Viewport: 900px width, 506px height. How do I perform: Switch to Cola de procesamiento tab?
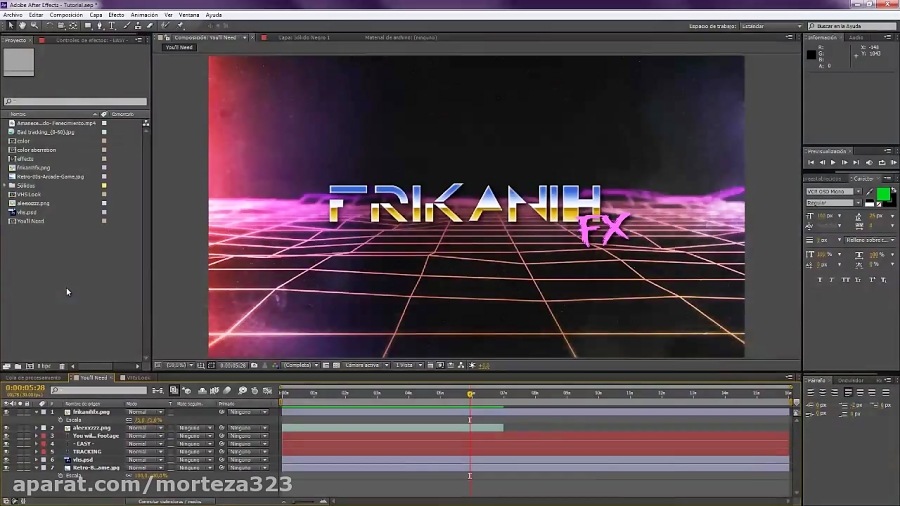(33, 377)
